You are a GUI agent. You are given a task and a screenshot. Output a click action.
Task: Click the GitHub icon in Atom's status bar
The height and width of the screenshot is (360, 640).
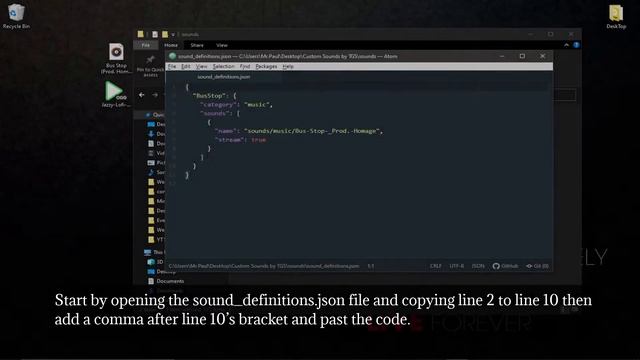click(505, 266)
